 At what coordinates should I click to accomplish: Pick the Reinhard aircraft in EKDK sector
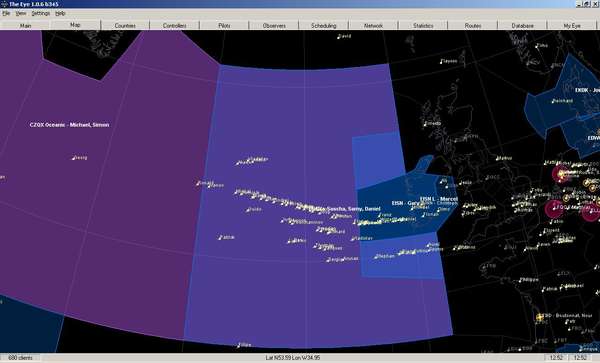tap(553, 102)
